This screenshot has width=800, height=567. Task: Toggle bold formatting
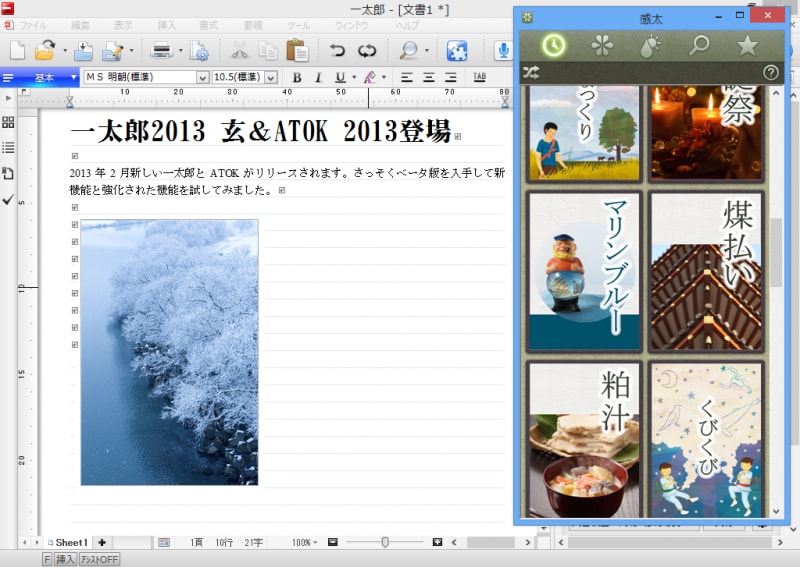(297, 77)
